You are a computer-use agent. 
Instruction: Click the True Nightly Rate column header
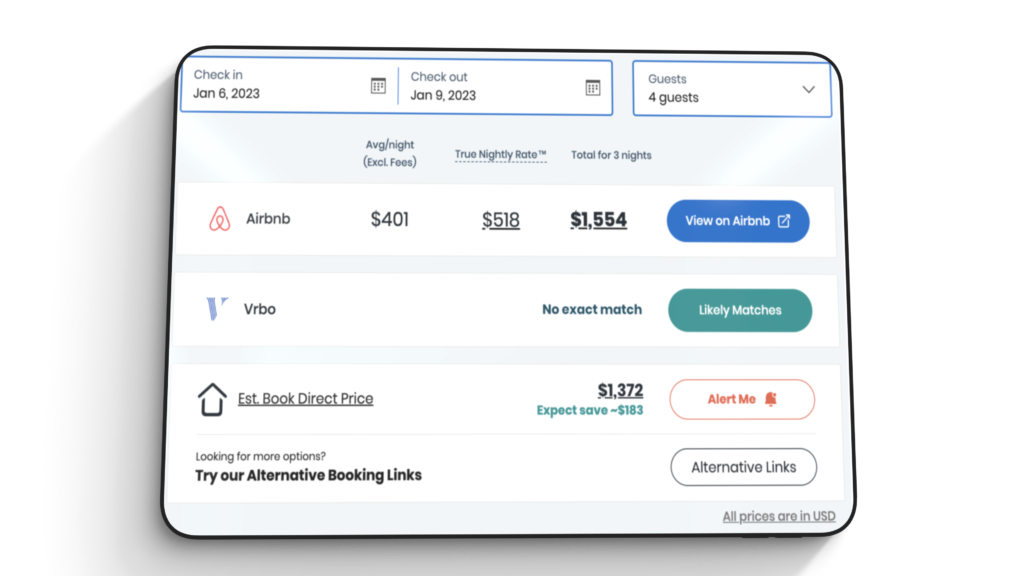tap(500, 155)
